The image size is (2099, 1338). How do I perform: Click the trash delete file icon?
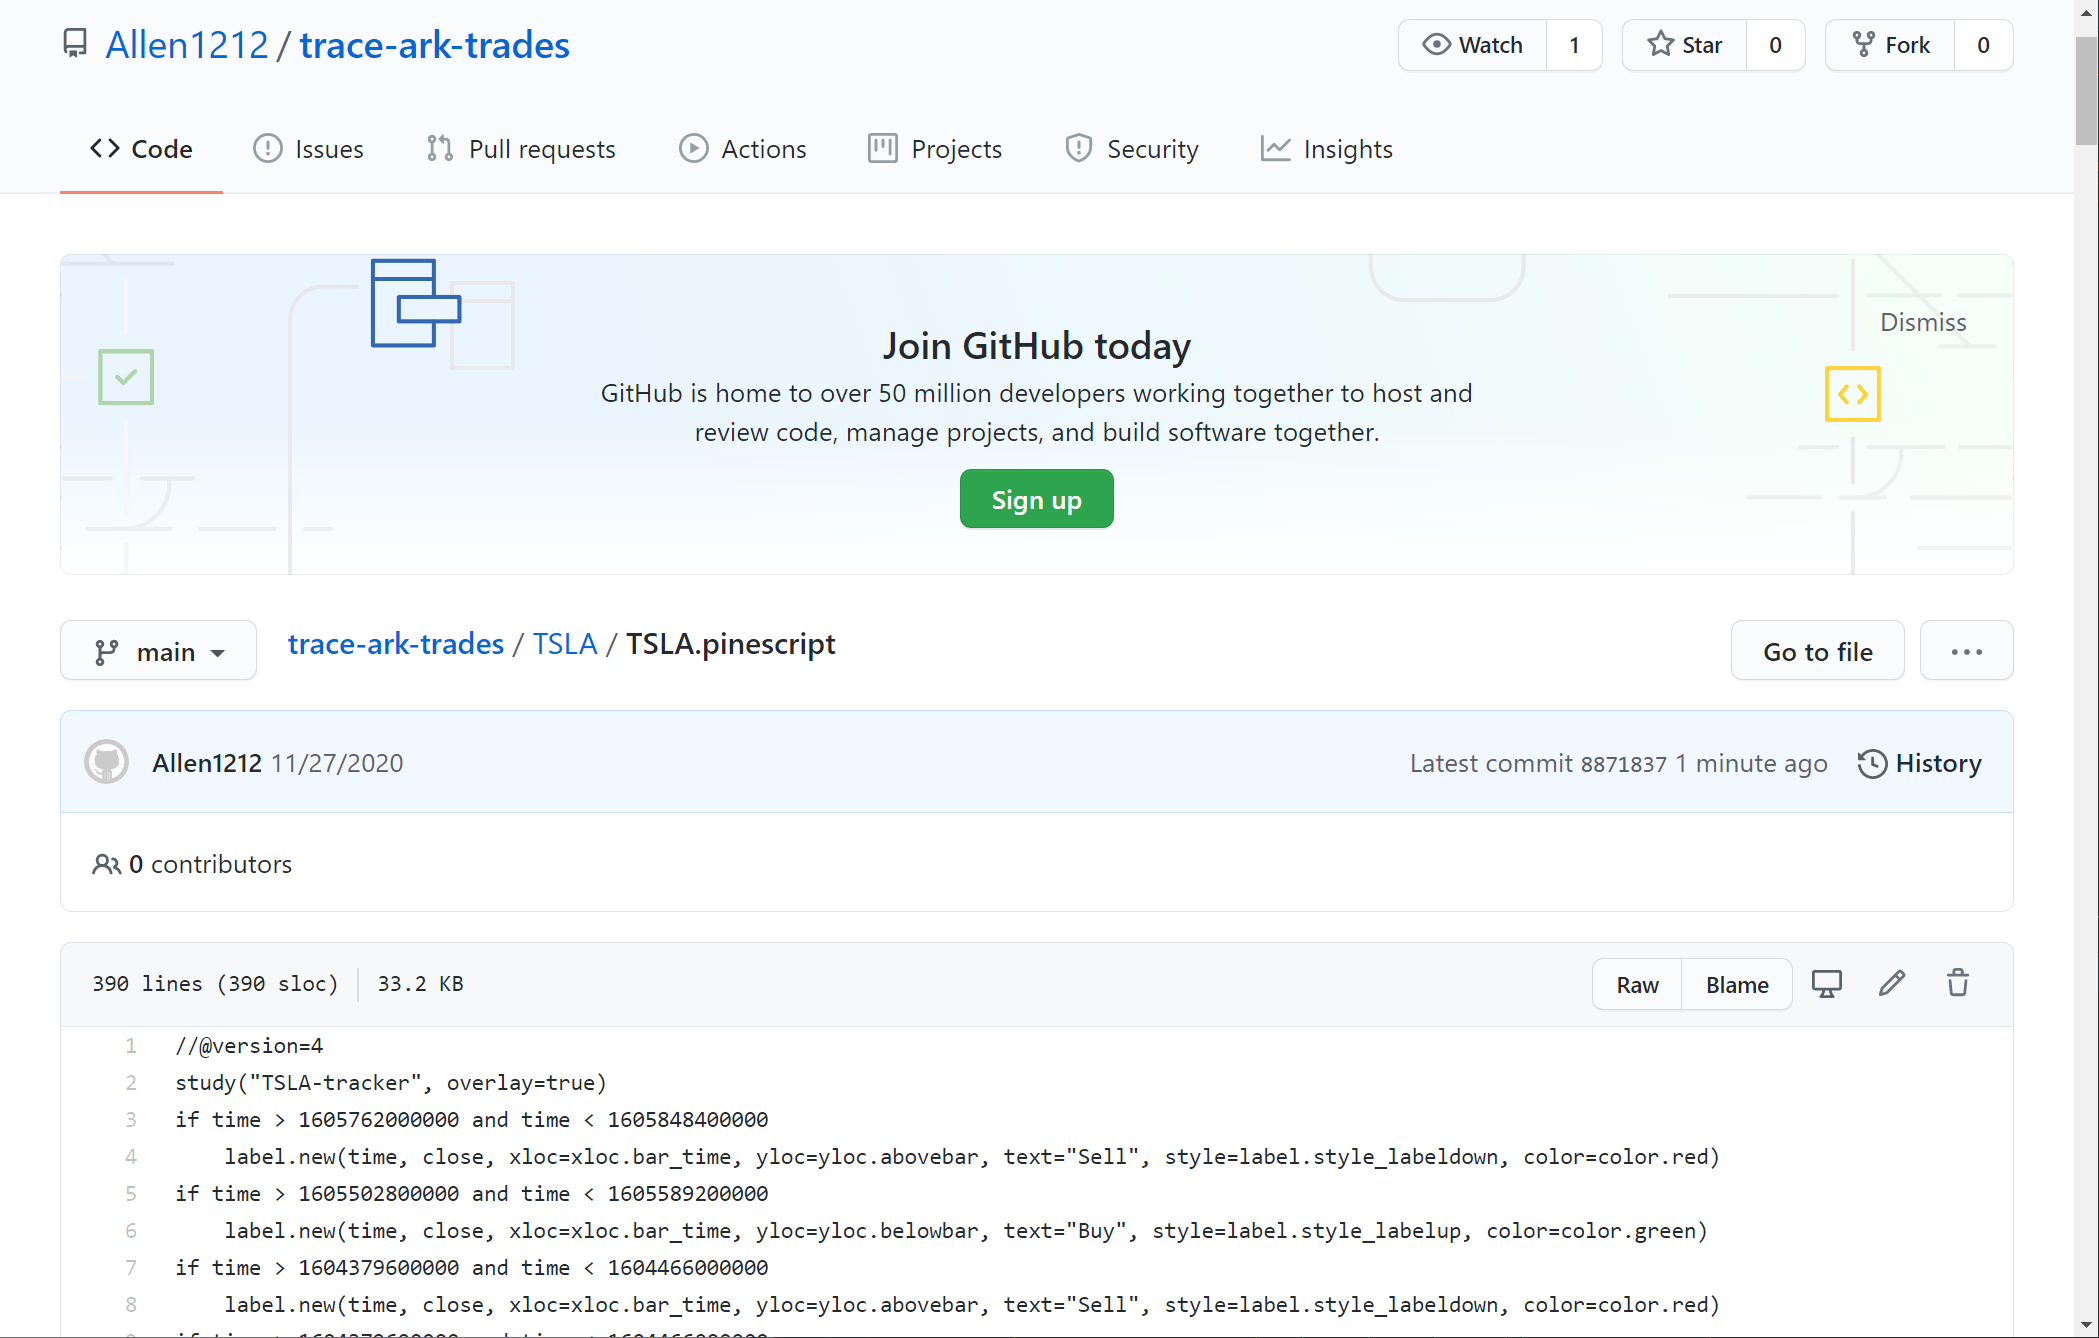click(x=1957, y=984)
